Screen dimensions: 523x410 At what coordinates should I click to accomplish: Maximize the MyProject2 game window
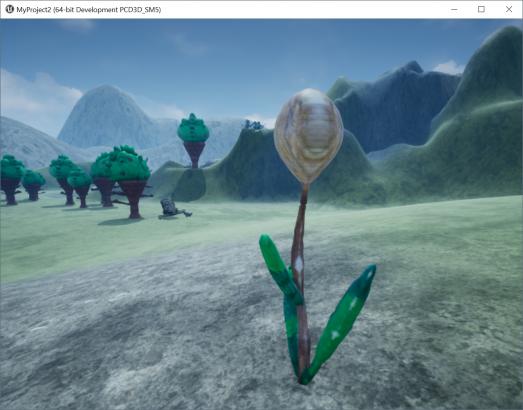pyautogui.click(x=481, y=9)
